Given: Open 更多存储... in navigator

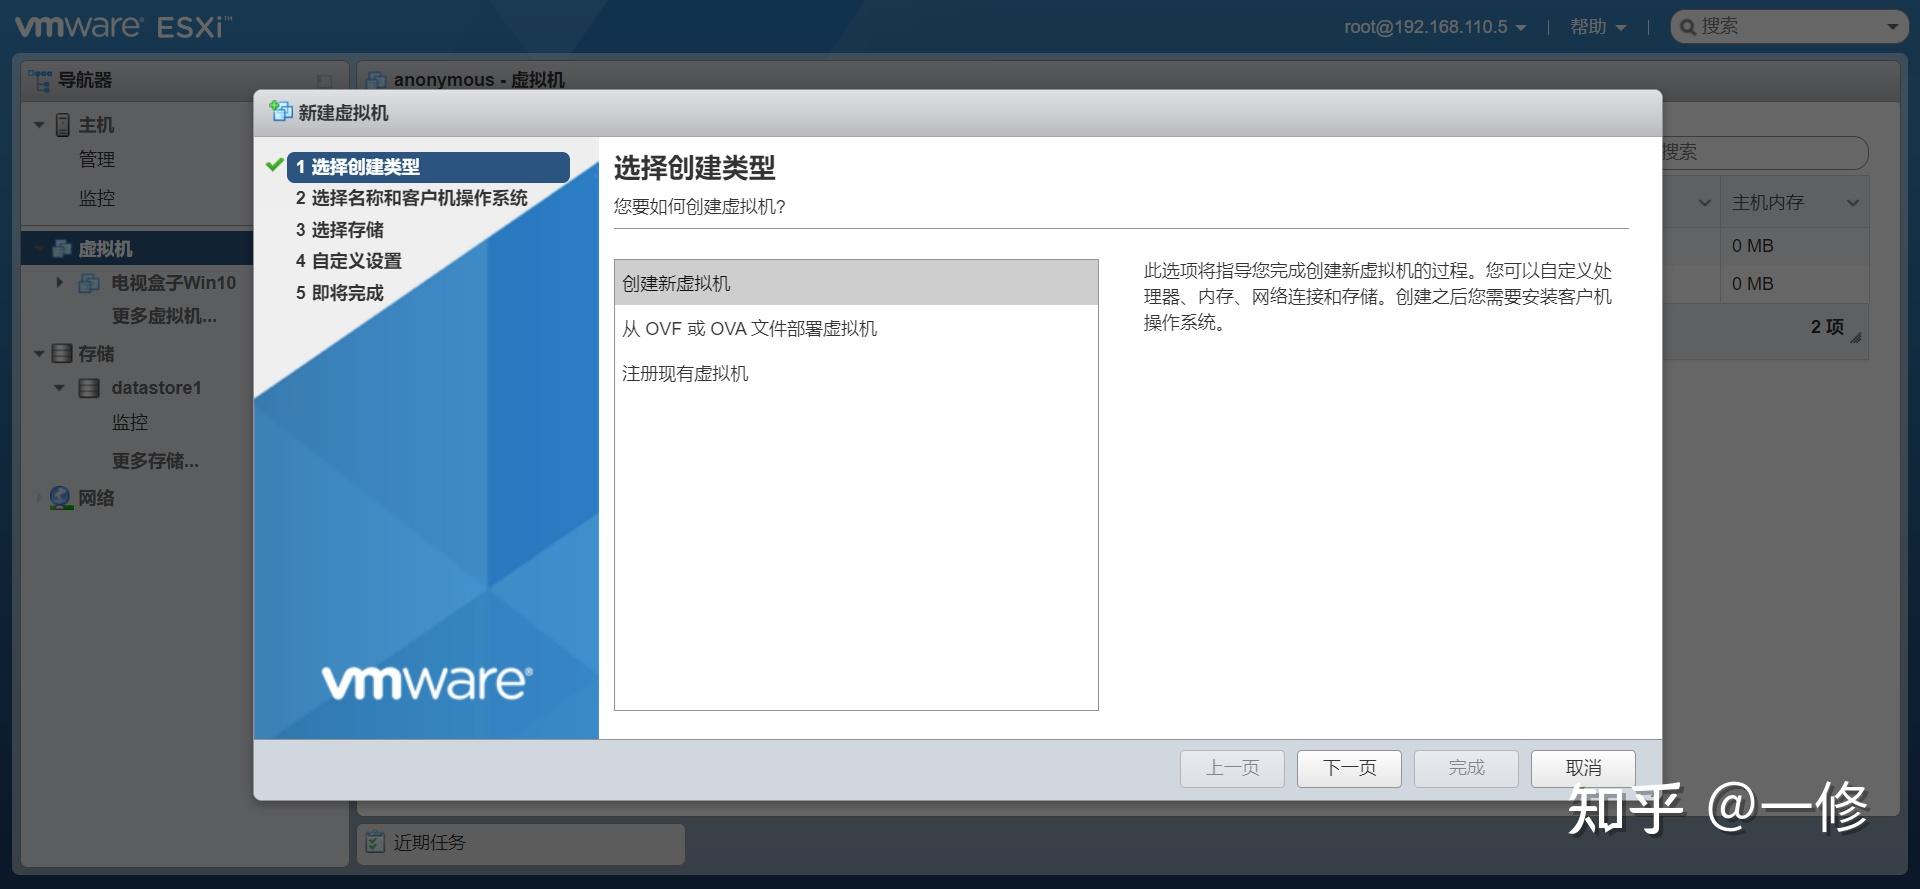Looking at the screenshot, I should coord(155,461).
